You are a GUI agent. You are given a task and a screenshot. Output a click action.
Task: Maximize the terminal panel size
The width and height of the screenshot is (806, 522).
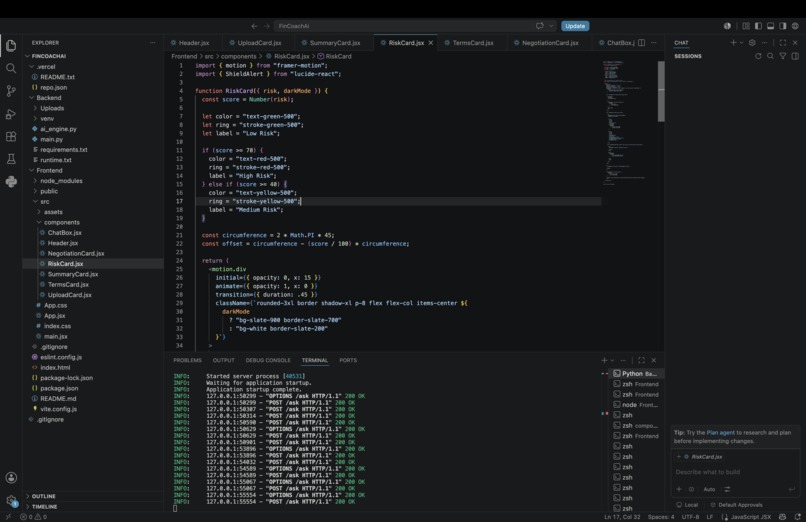pyautogui.click(x=642, y=360)
